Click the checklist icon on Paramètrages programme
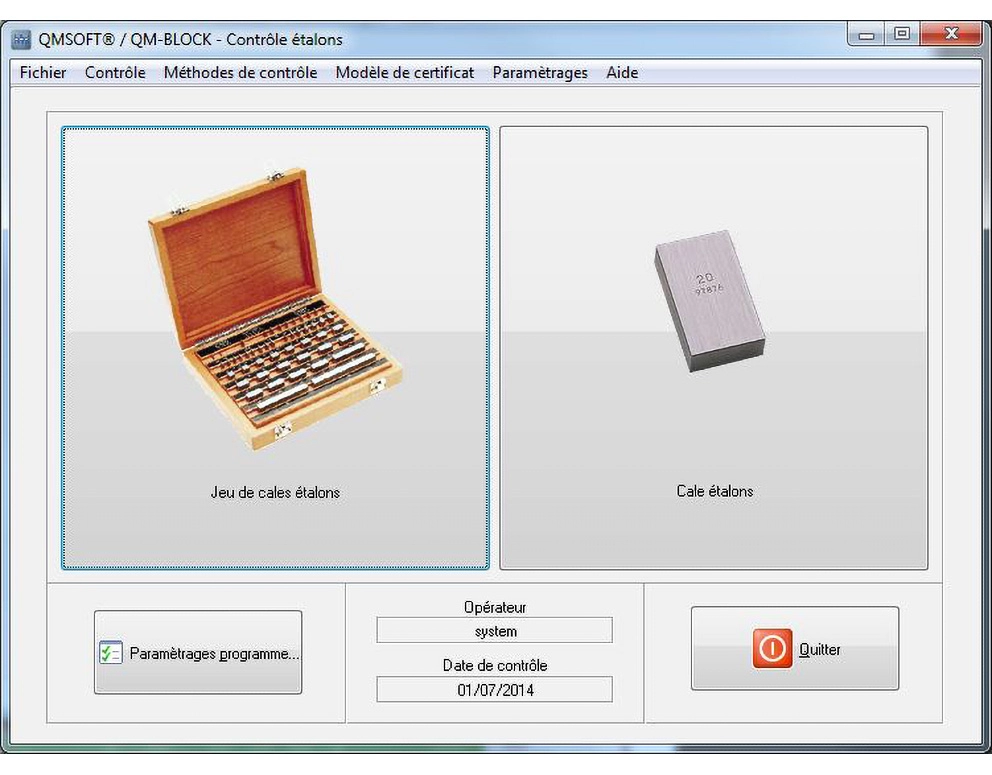Image resolution: width=992 pixels, height=775 pixels. coord(111,653)
